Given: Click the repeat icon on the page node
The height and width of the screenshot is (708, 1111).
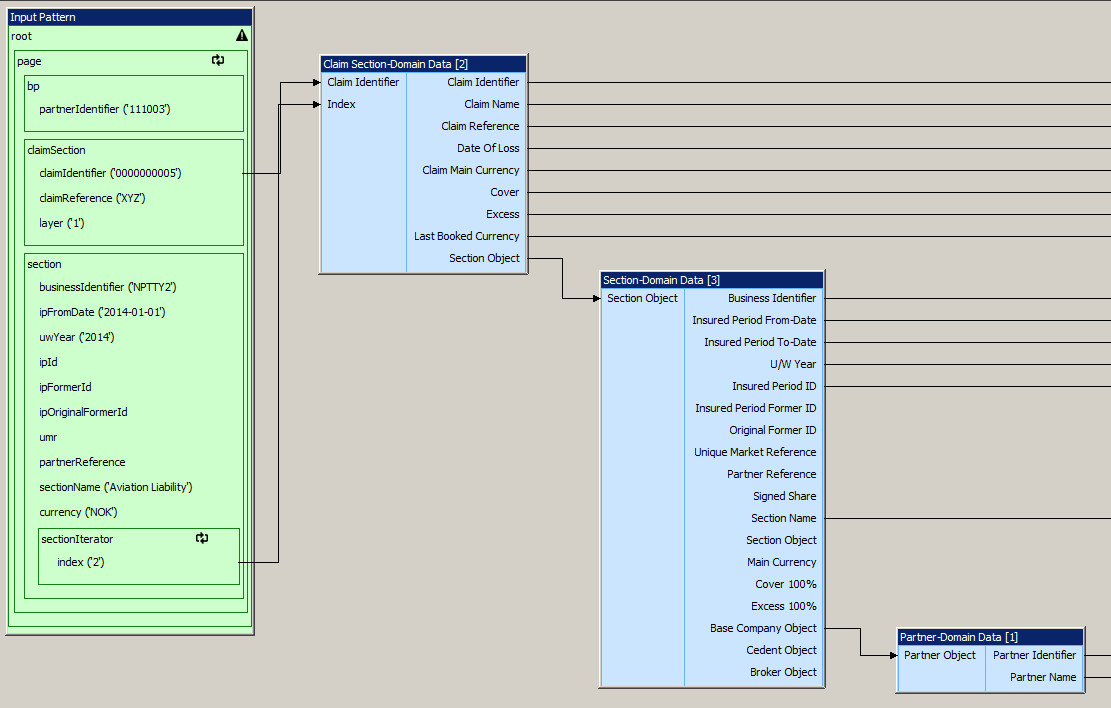Looking at the screenshot, I should click(218, 61).
